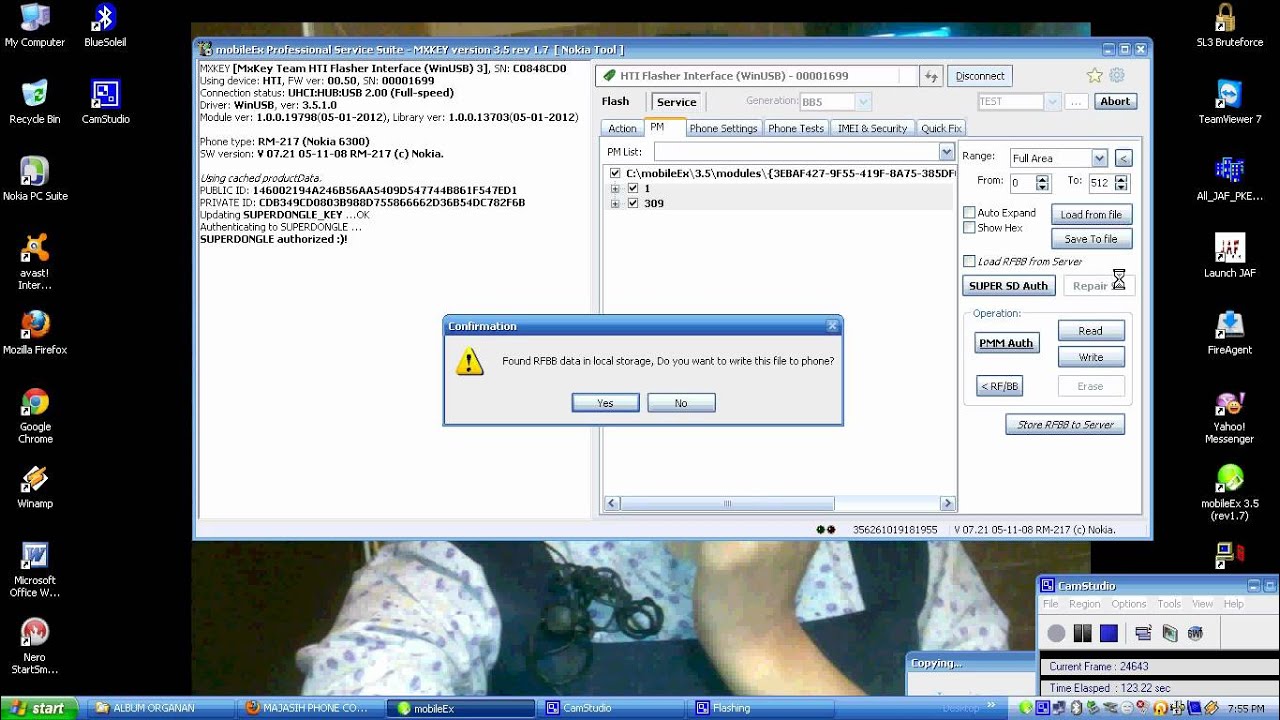Open the IMEI & Security tab

(872, 128)
